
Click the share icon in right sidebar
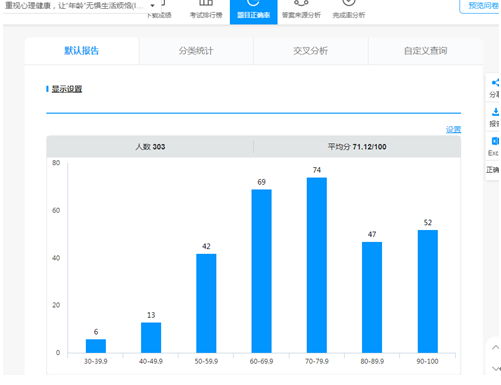tap(495, 83)
